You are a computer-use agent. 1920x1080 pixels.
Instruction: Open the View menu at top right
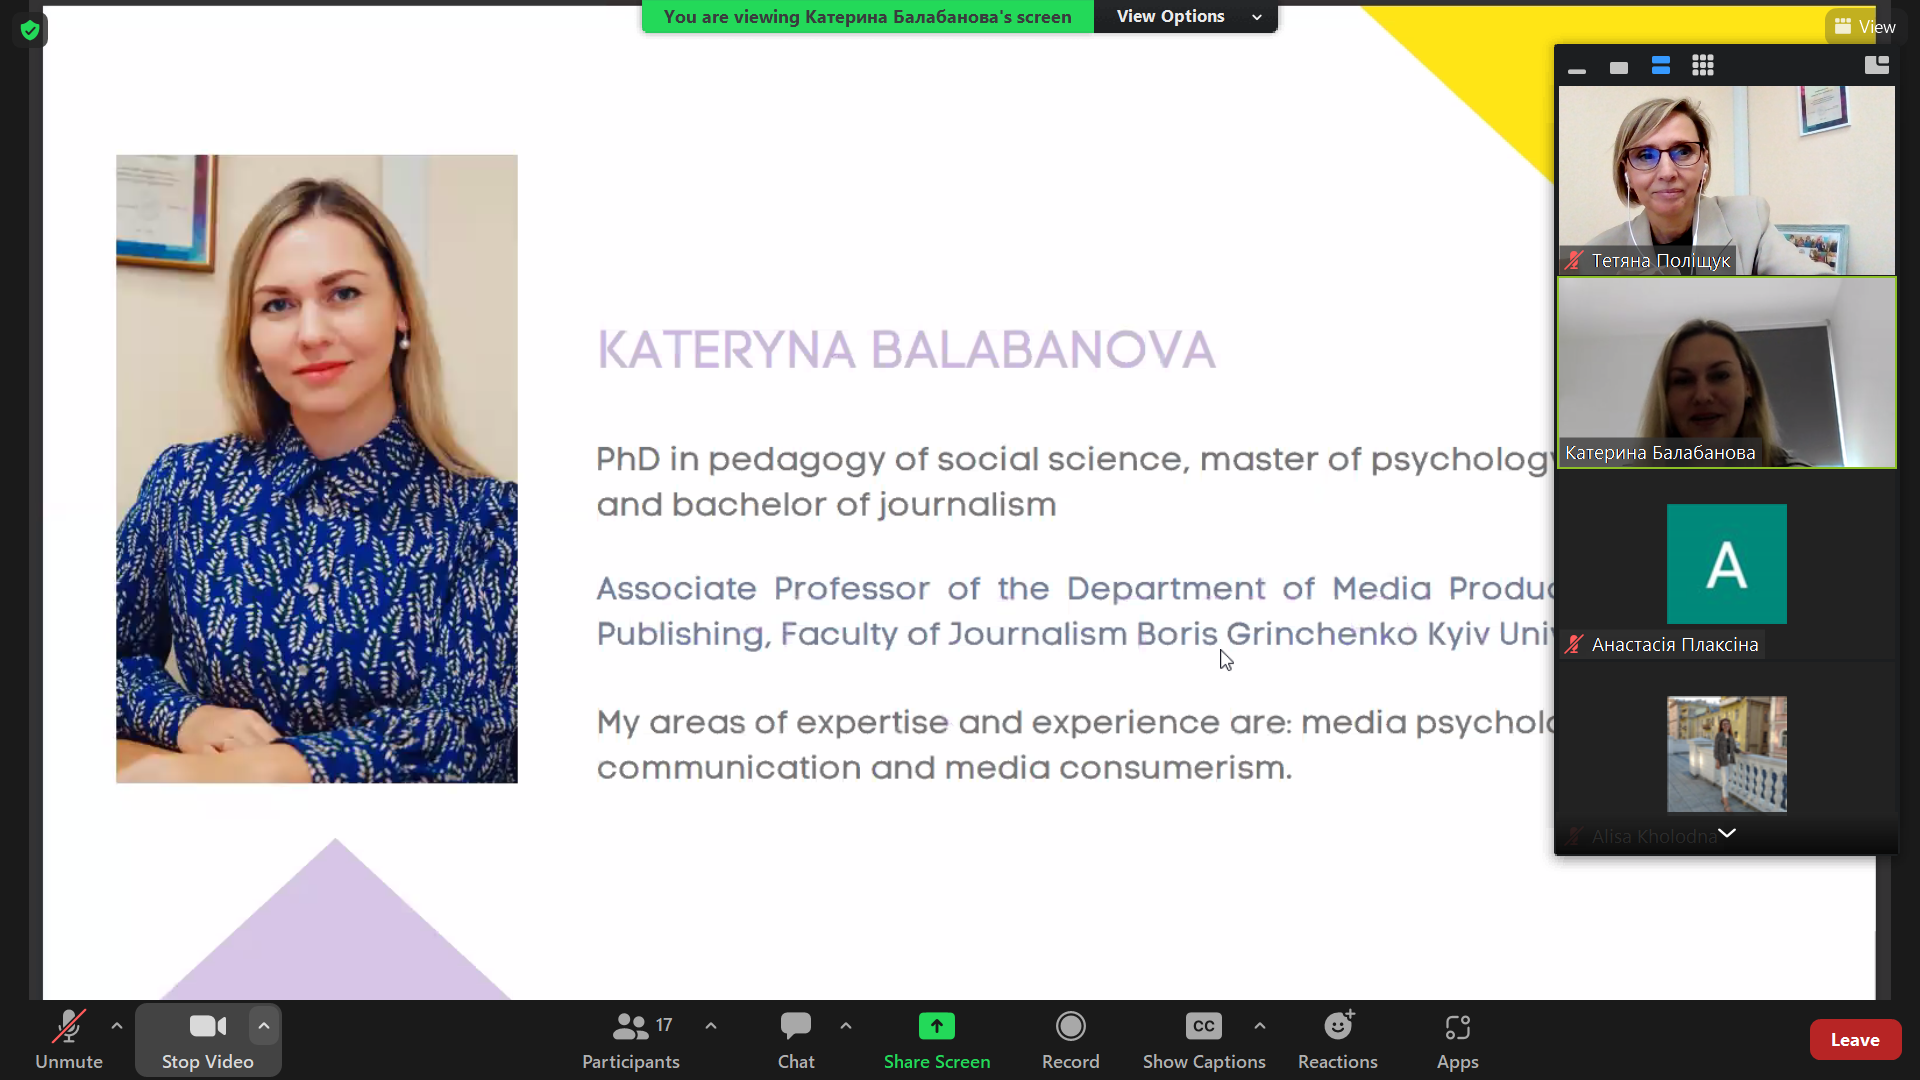coord(1864,27)
